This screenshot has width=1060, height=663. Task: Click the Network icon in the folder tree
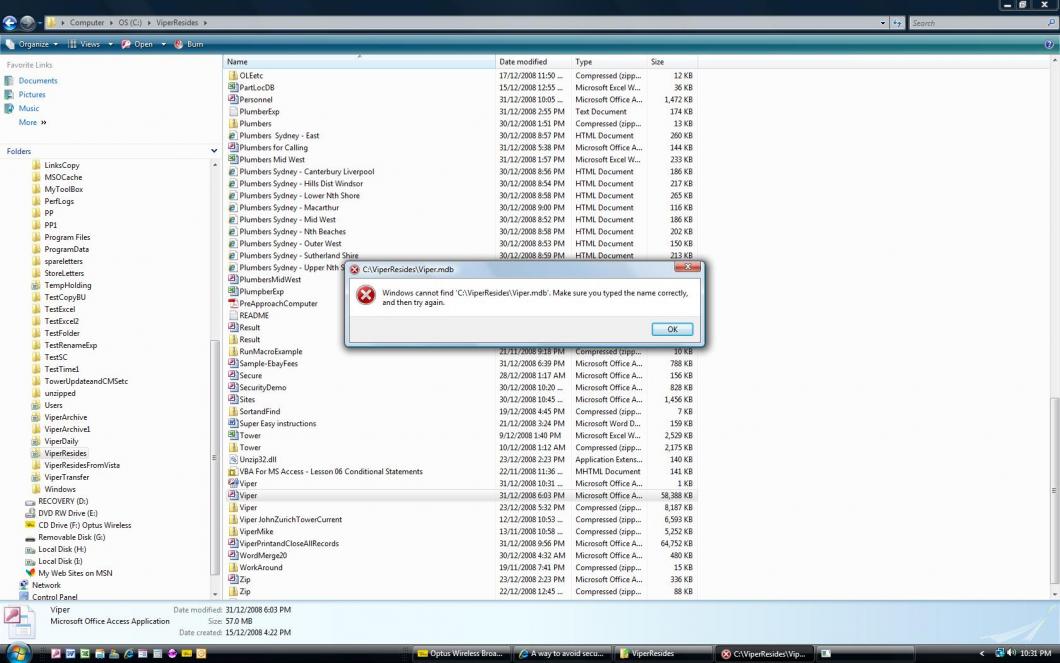tap(24, 585)
